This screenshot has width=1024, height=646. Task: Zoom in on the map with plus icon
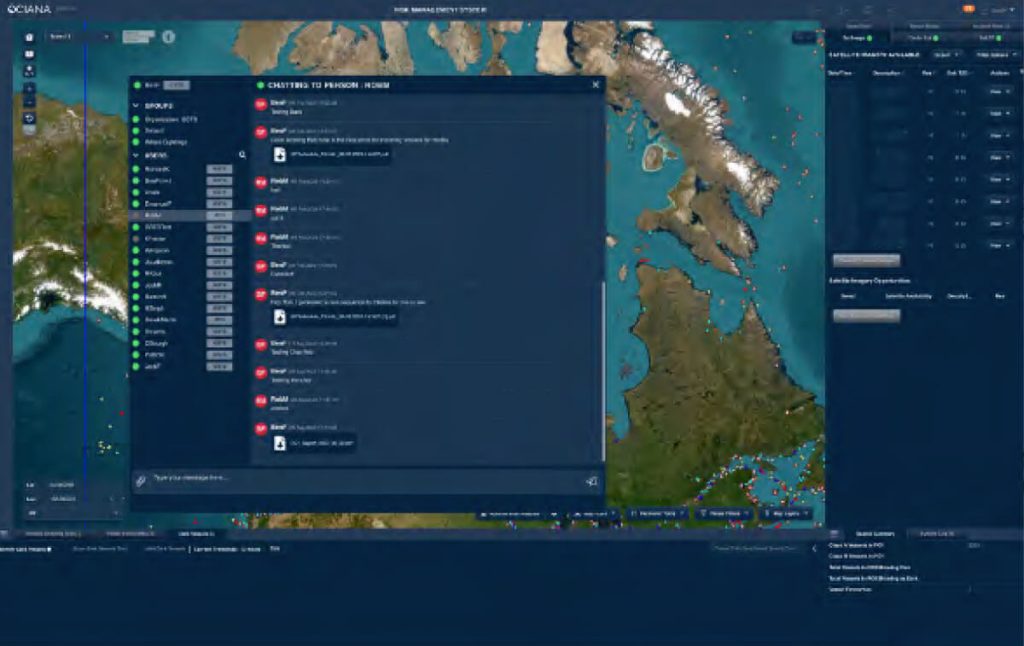[x=29, y=87]
